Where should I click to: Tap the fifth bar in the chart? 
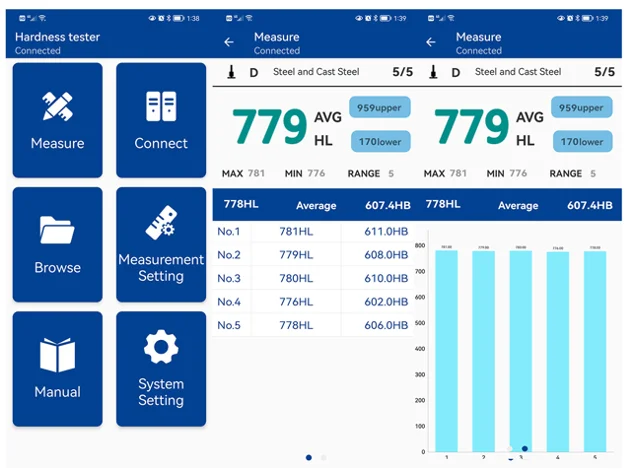point(595,351)
